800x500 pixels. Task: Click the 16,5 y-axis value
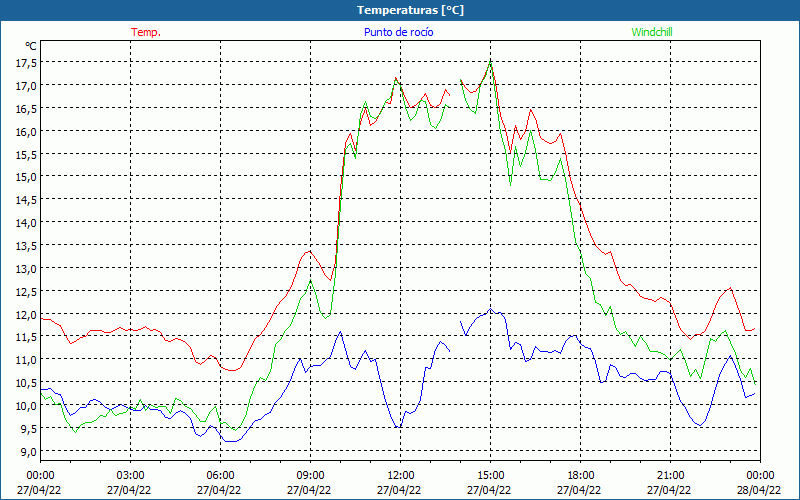pyautogui.click(x=27, y=109)
